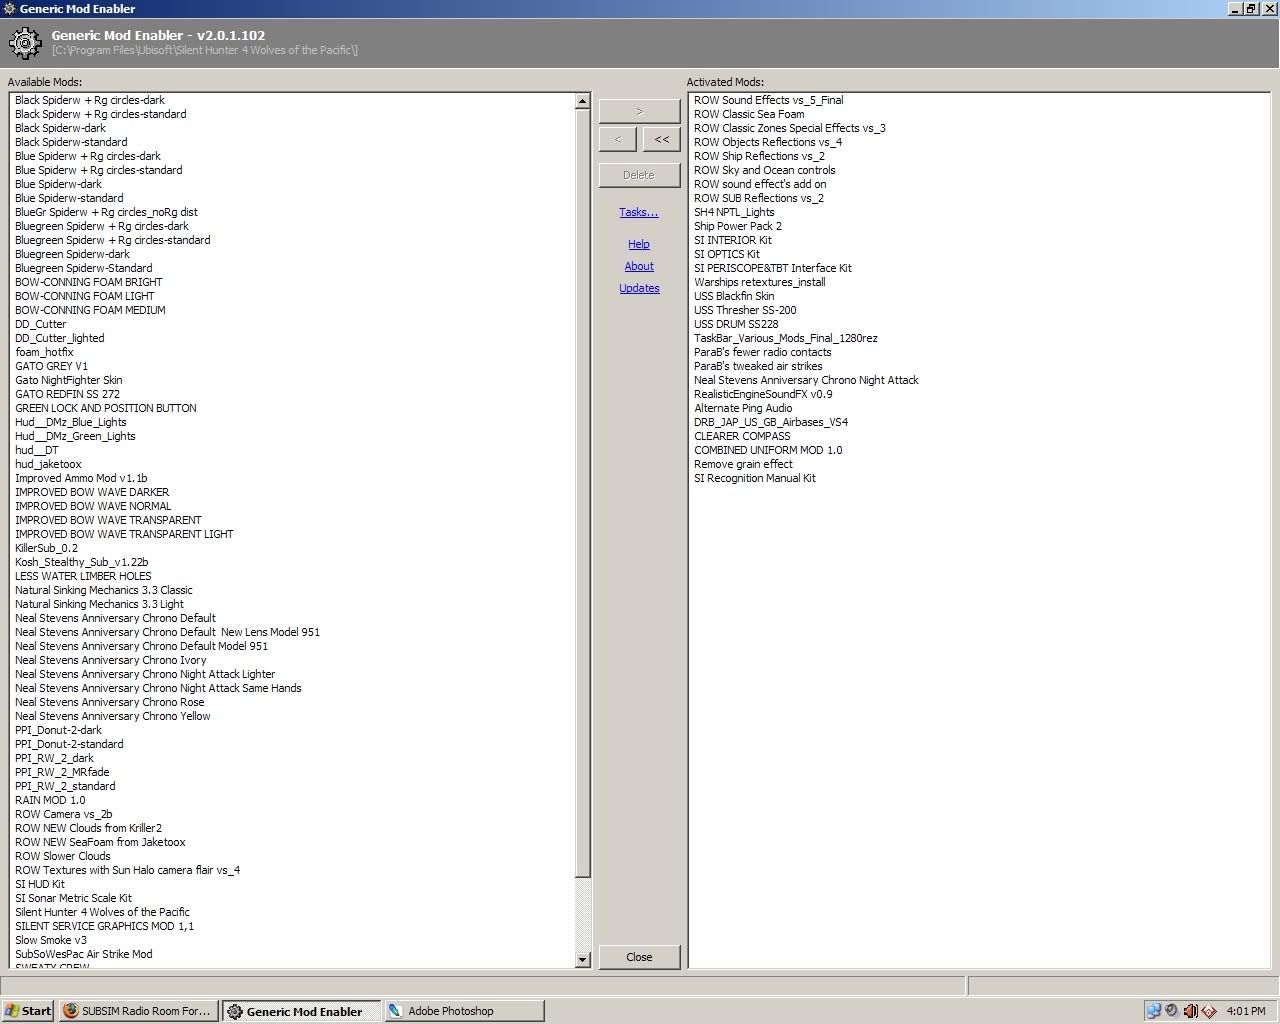Open the About link
Viewport: 1280px width, 1024px height.
639,266
